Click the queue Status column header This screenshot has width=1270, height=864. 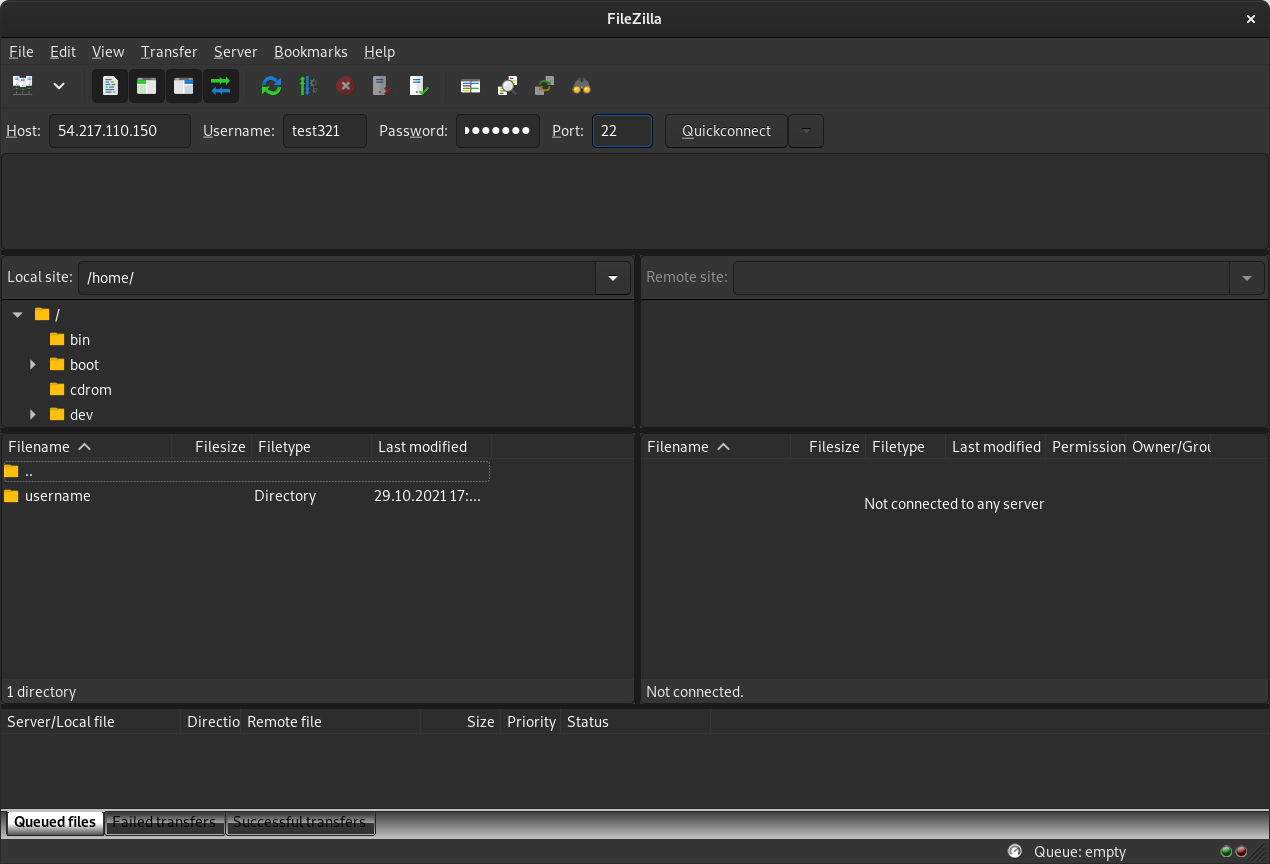coord(635,722)
